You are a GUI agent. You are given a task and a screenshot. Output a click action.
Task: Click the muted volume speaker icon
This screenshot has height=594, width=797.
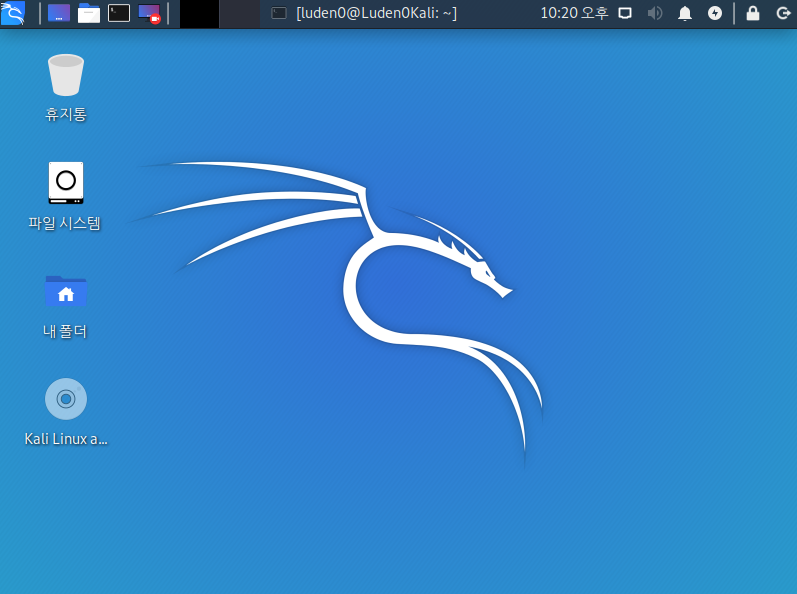pos(655,13)
